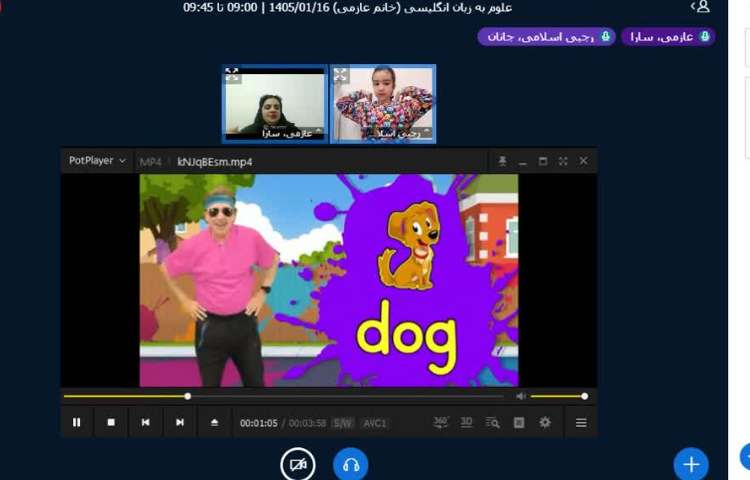Expand the teacher's webcam to fullscreen
Image resolution: width=750 pixels, height=480 pixels.
click(232, 75)
